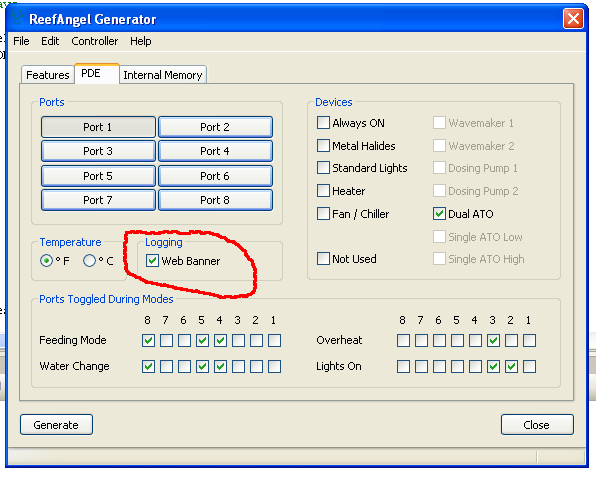Screen dimensions: 596x477
Task: Check the Standard Lights device
Action: [x=323, y=168]
